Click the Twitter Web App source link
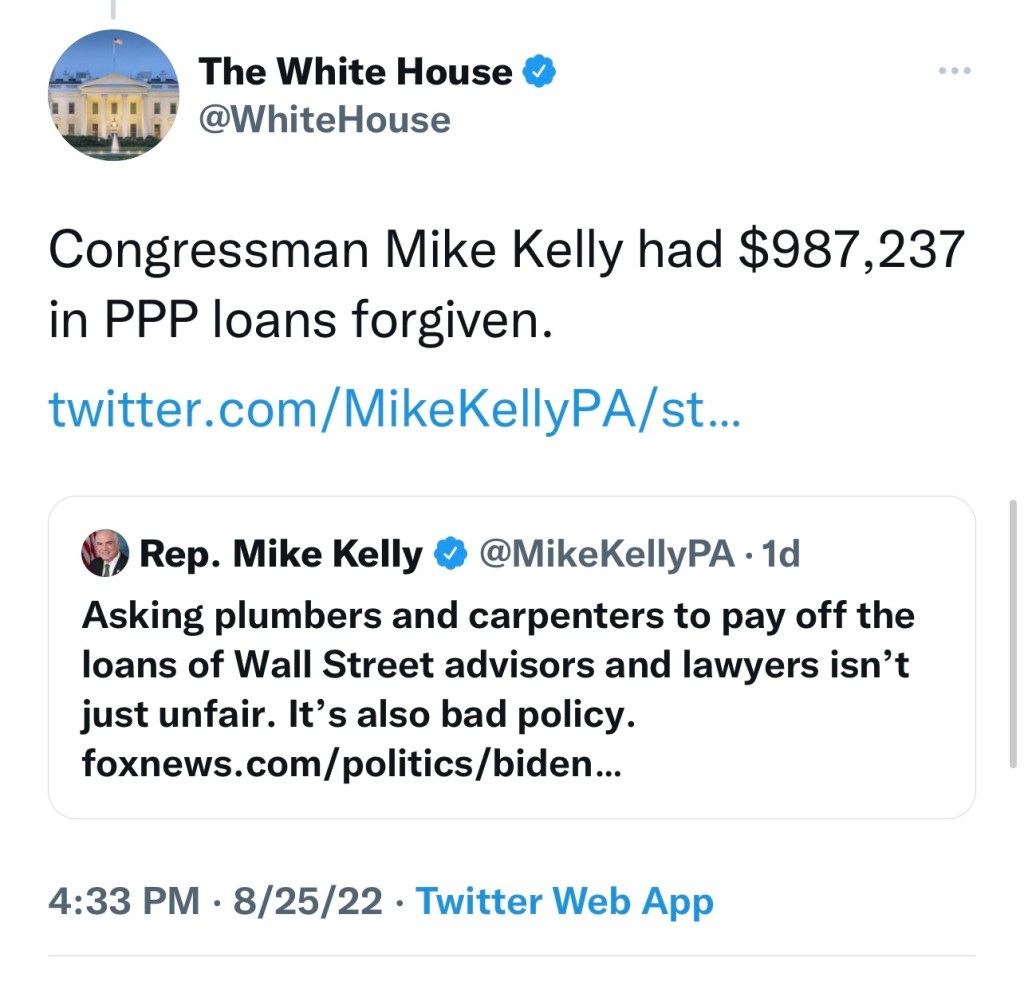 564,902
